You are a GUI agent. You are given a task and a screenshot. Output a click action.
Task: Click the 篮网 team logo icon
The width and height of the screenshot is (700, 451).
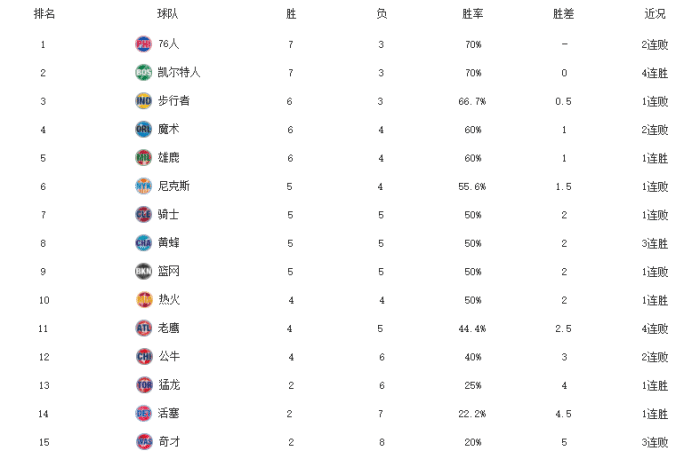[x=143, y=271]
